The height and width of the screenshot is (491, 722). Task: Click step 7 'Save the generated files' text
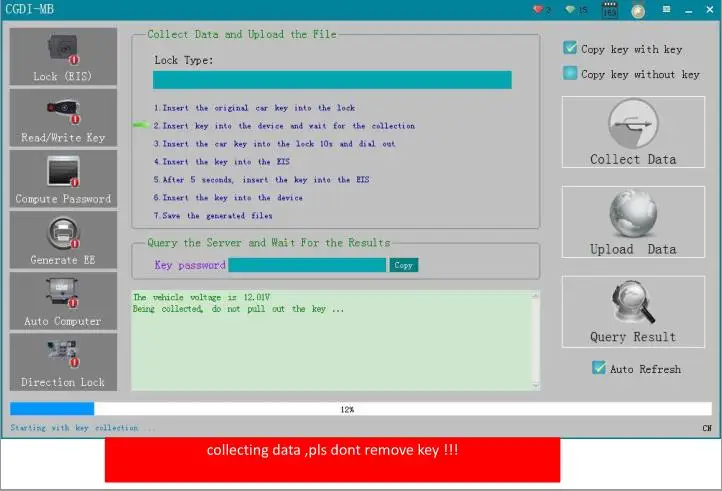point(213,216)
